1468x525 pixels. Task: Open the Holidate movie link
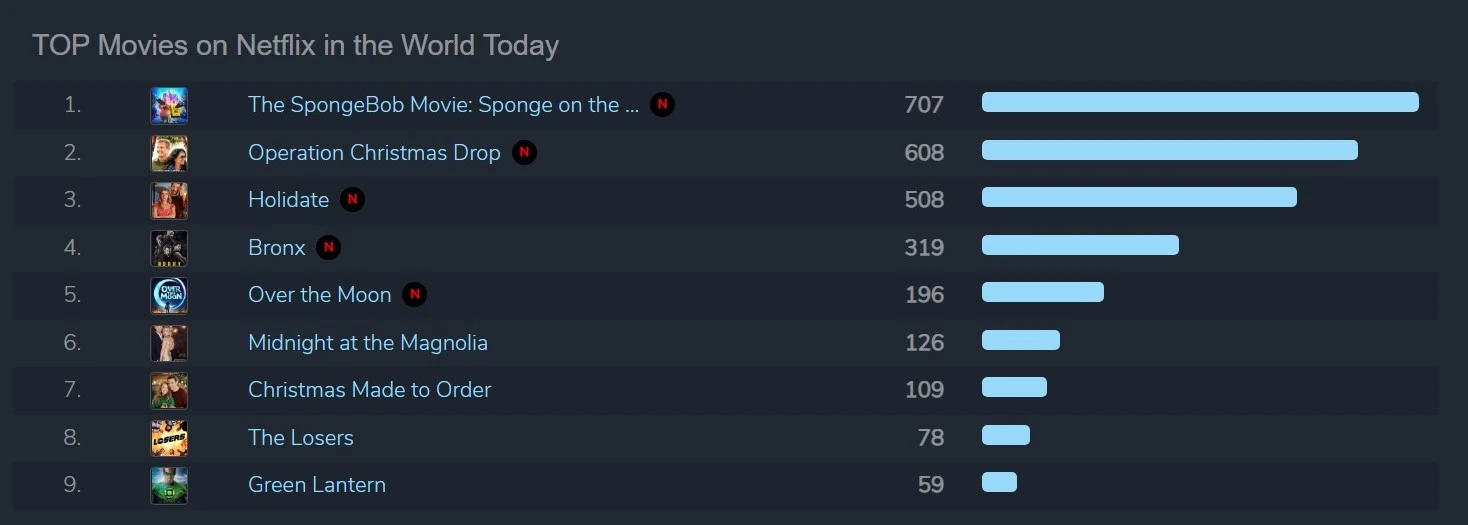pos(288,200)
